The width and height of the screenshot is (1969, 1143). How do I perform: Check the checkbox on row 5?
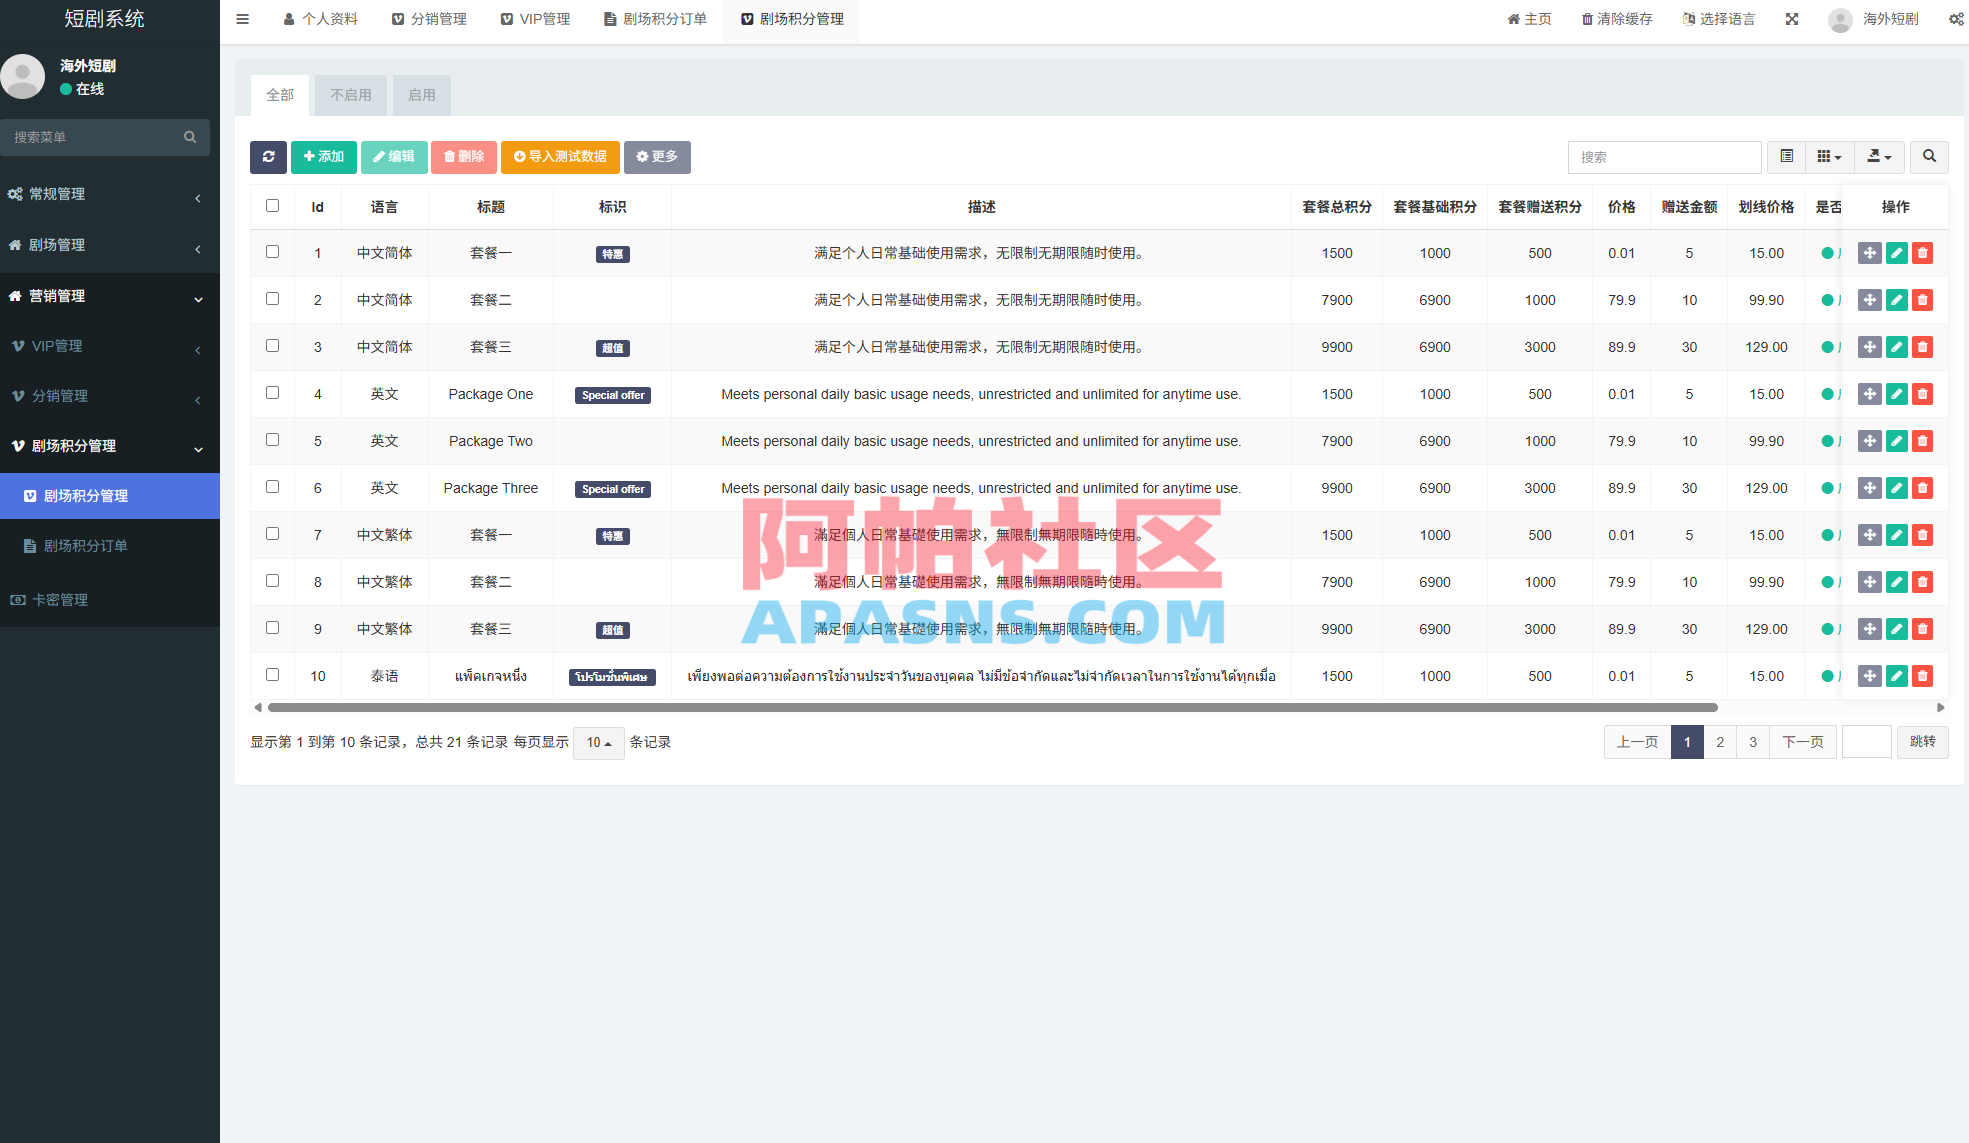tap(272, 440)
